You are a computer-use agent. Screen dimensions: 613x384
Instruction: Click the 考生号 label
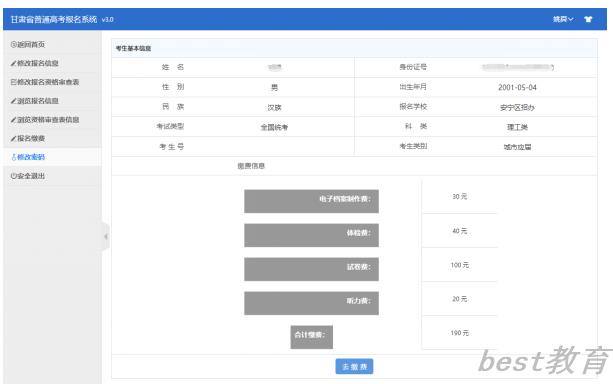[171, 147]
